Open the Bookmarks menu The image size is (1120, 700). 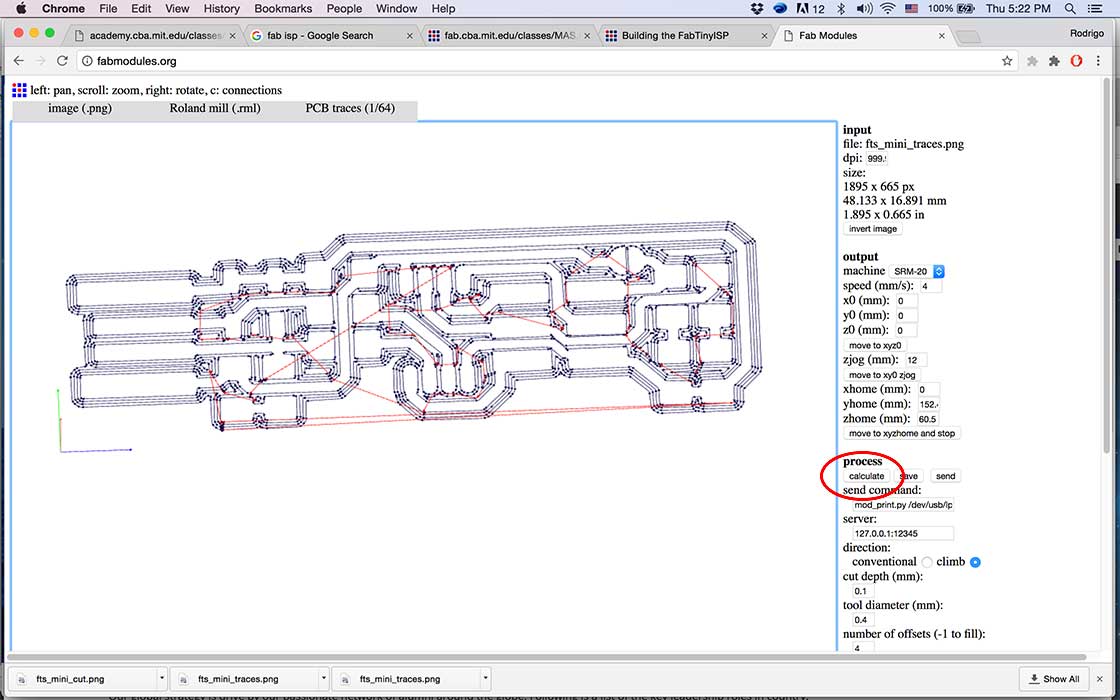coord(283,9)
